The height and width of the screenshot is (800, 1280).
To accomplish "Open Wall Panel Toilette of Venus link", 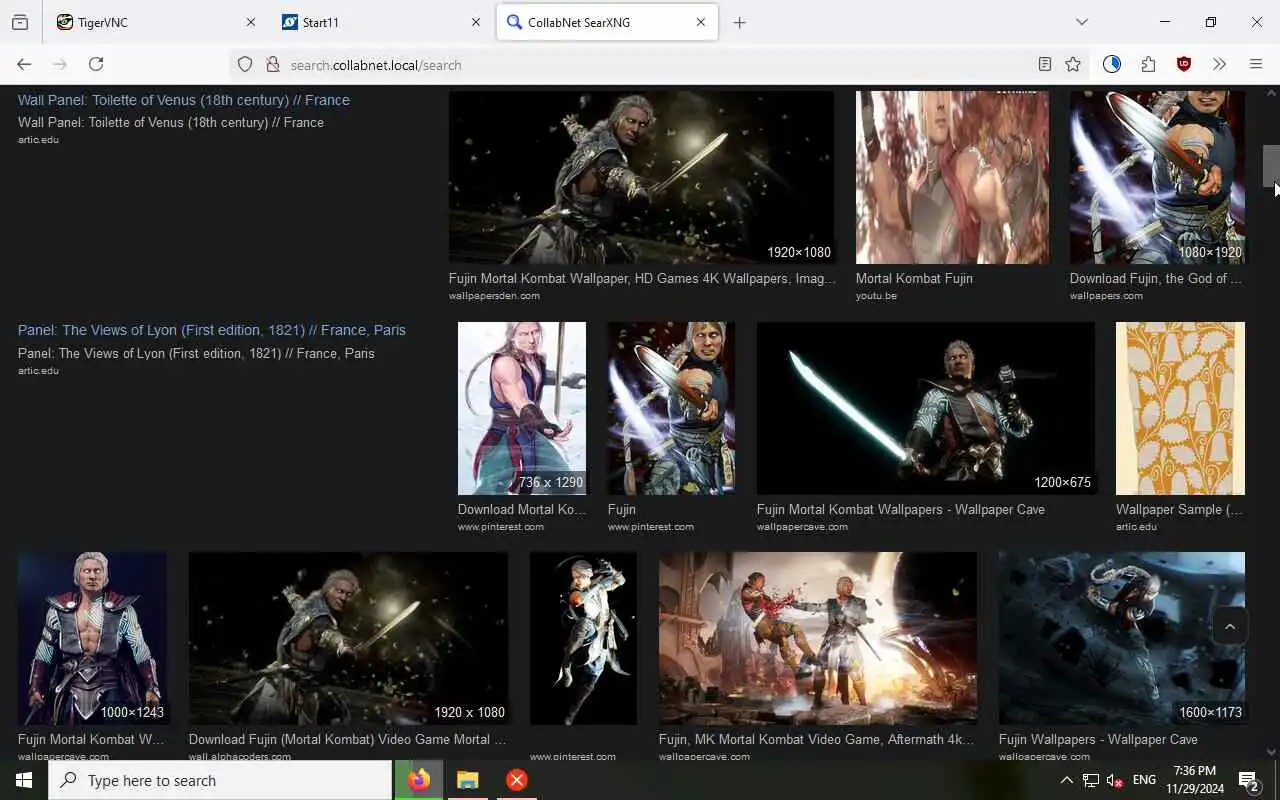I will tap(184, 100).
